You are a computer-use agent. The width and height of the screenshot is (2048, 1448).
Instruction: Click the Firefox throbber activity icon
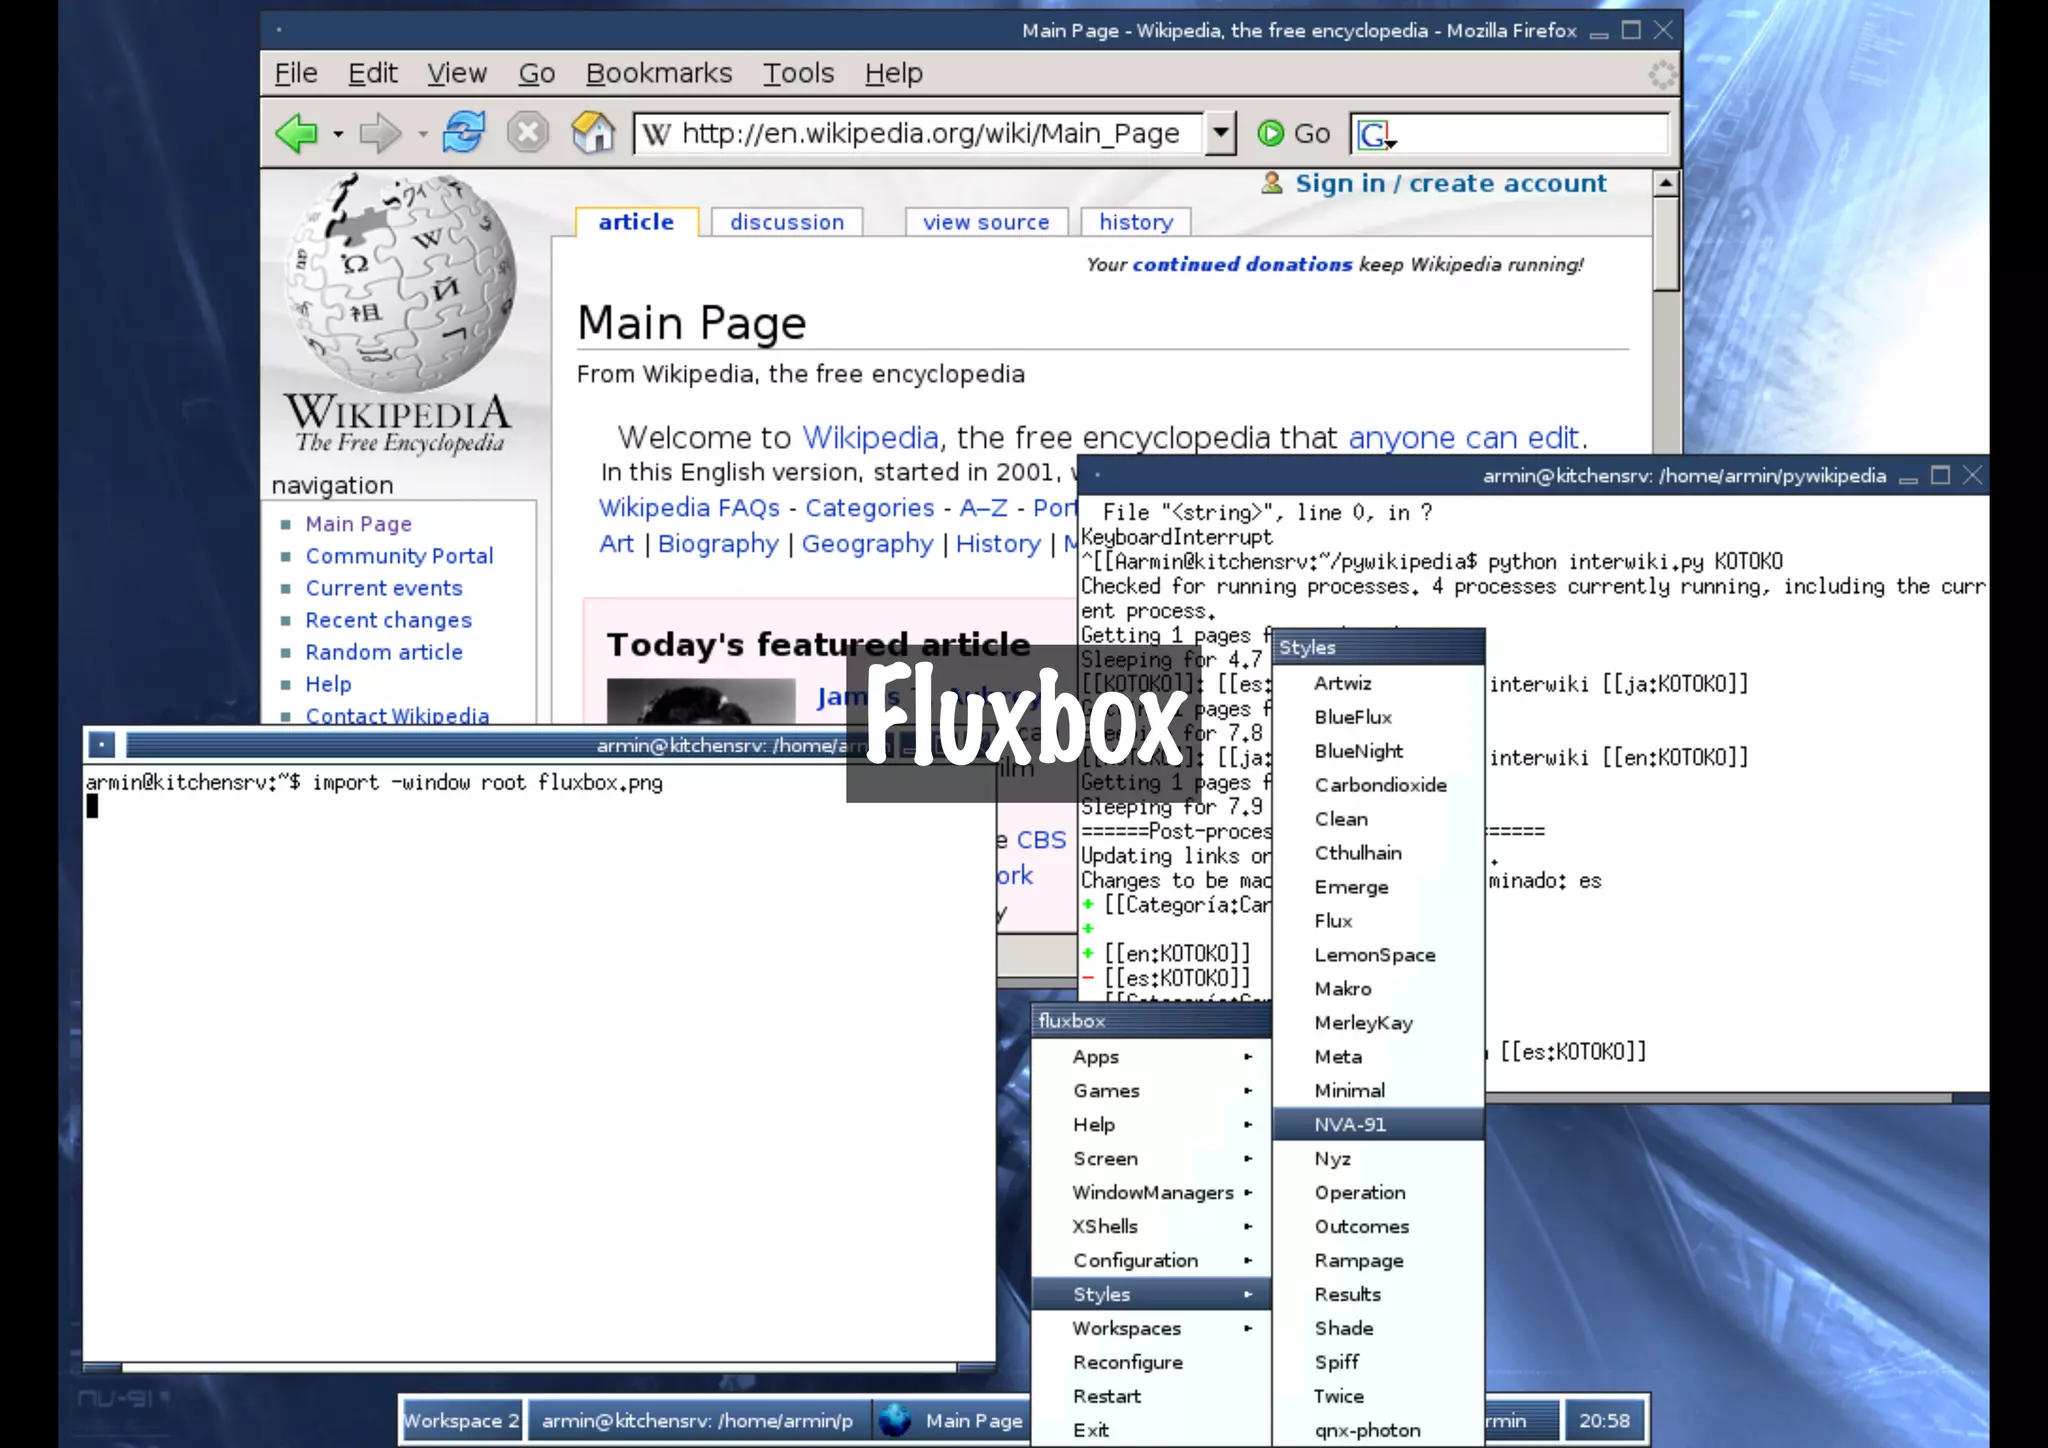coord(1661,74)
